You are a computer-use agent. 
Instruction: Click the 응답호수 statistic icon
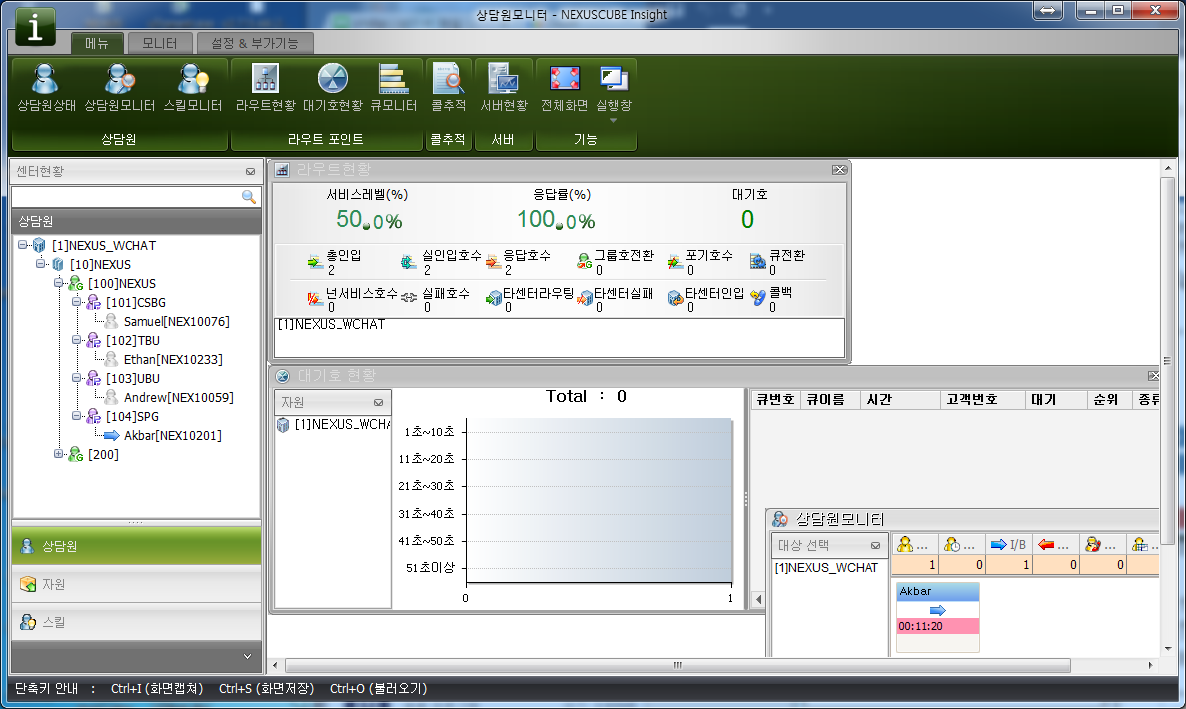click(x=493, y=262)
